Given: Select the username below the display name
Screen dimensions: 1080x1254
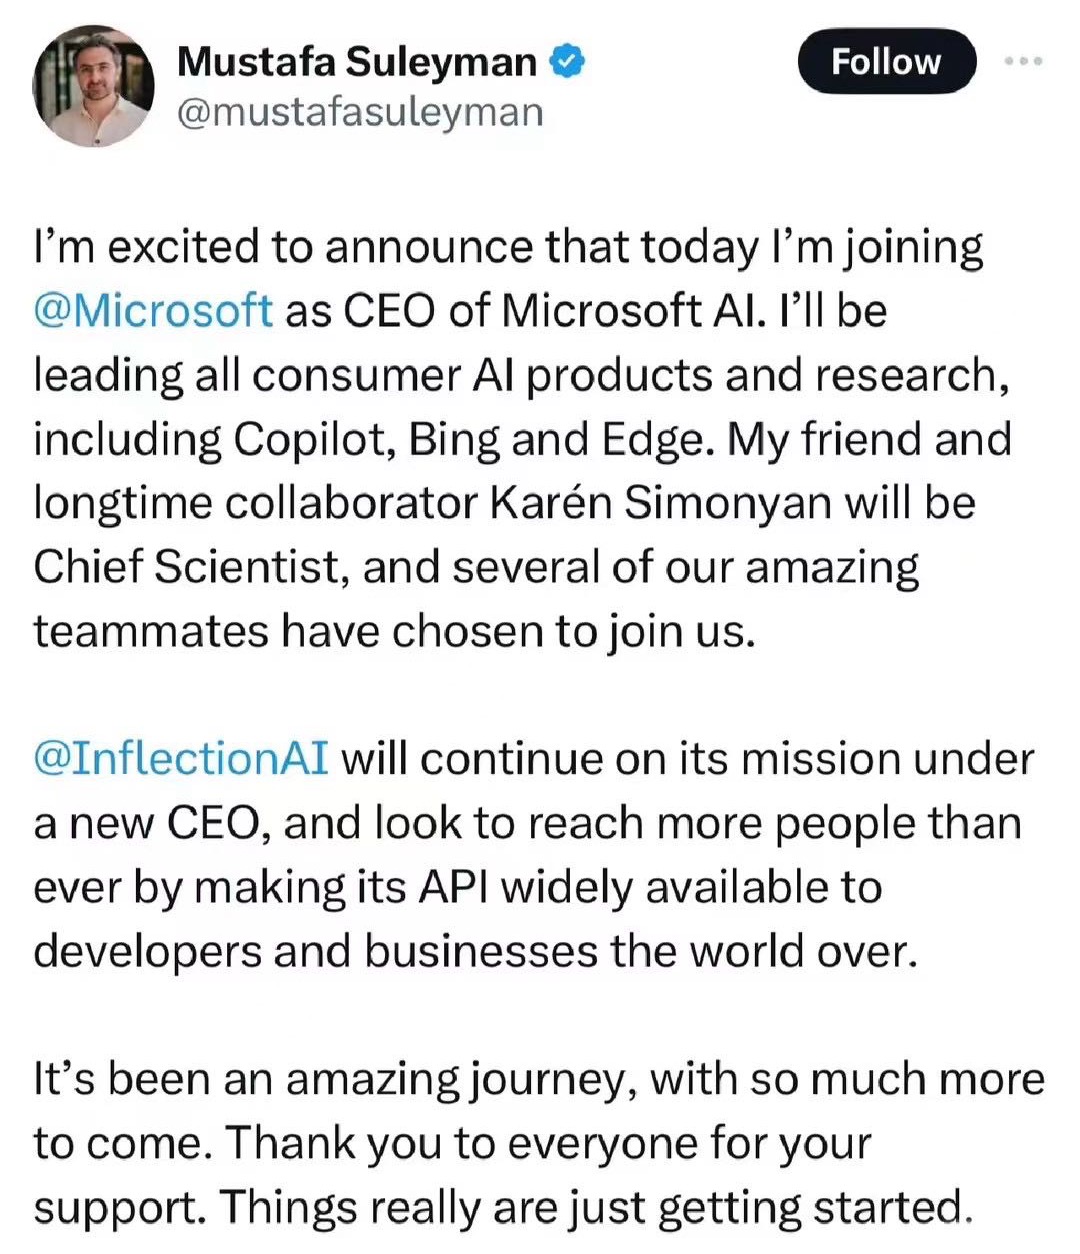Looking at the screenshot, I should [360, 113].
